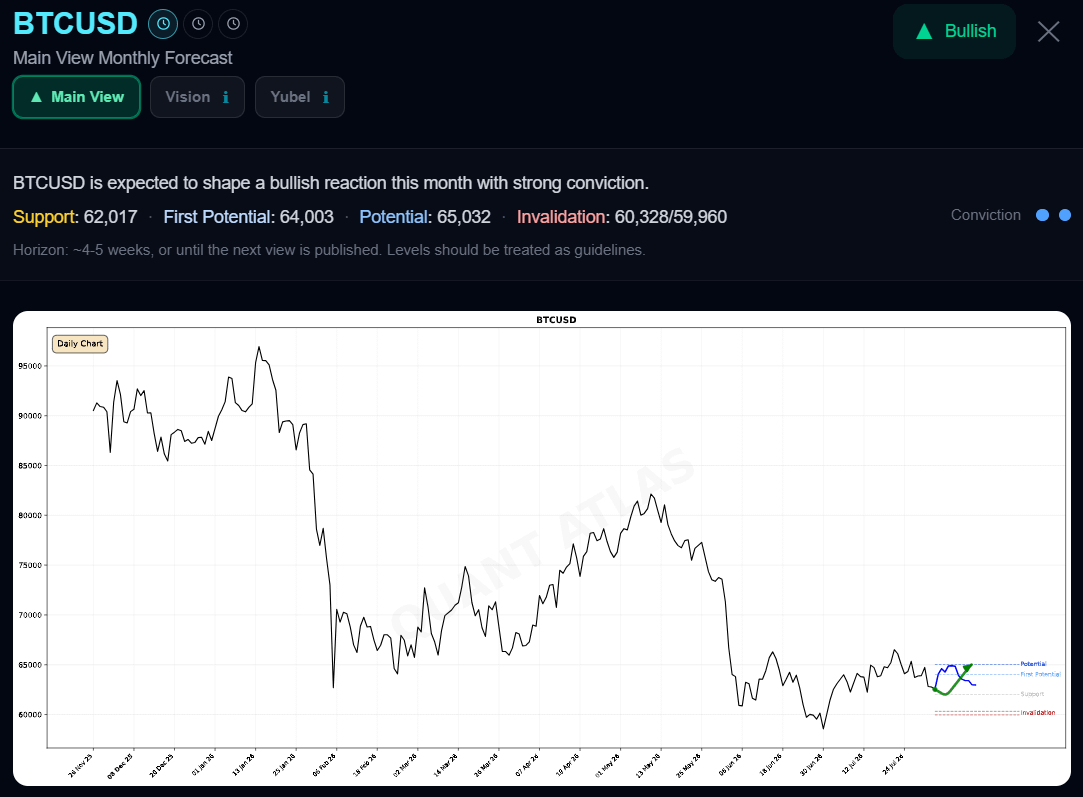1083x797 pixels.
Task: Show the Yubel info icon
Action: point(326,97)
